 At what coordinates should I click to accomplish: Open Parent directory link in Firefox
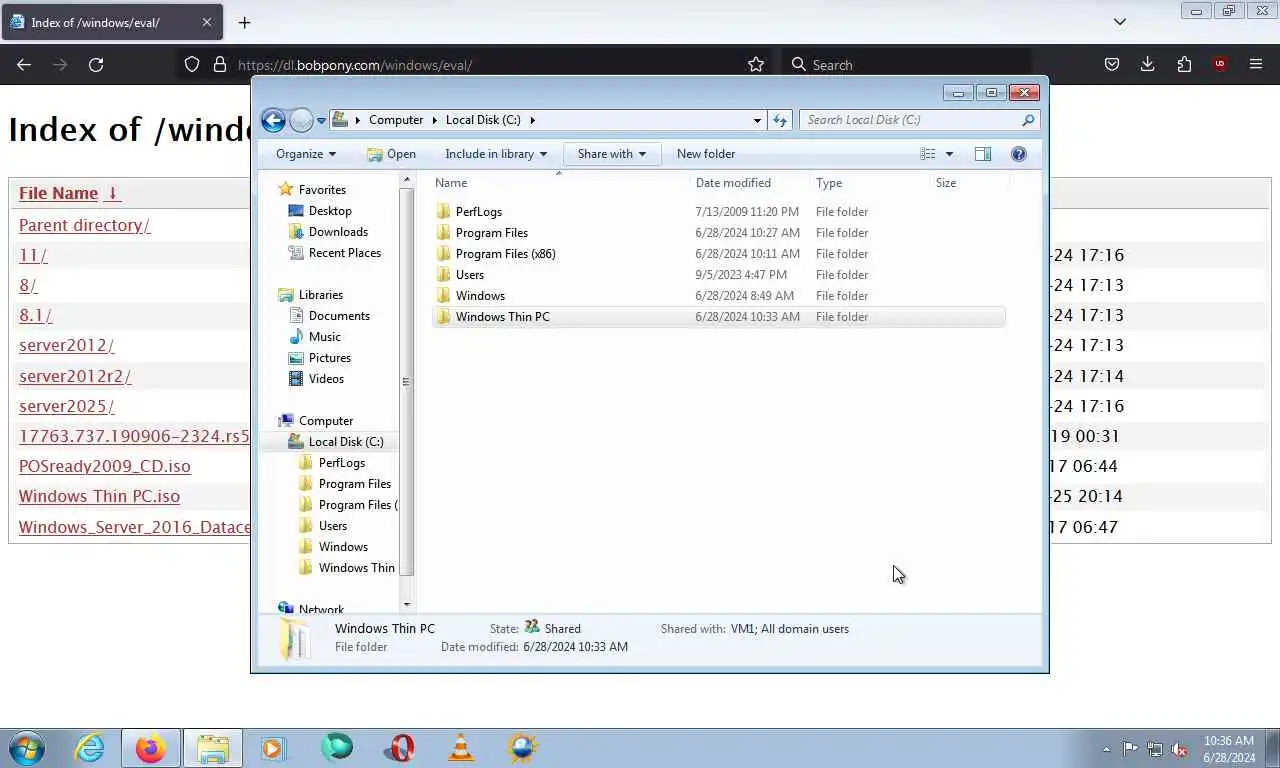click(84, 225)
